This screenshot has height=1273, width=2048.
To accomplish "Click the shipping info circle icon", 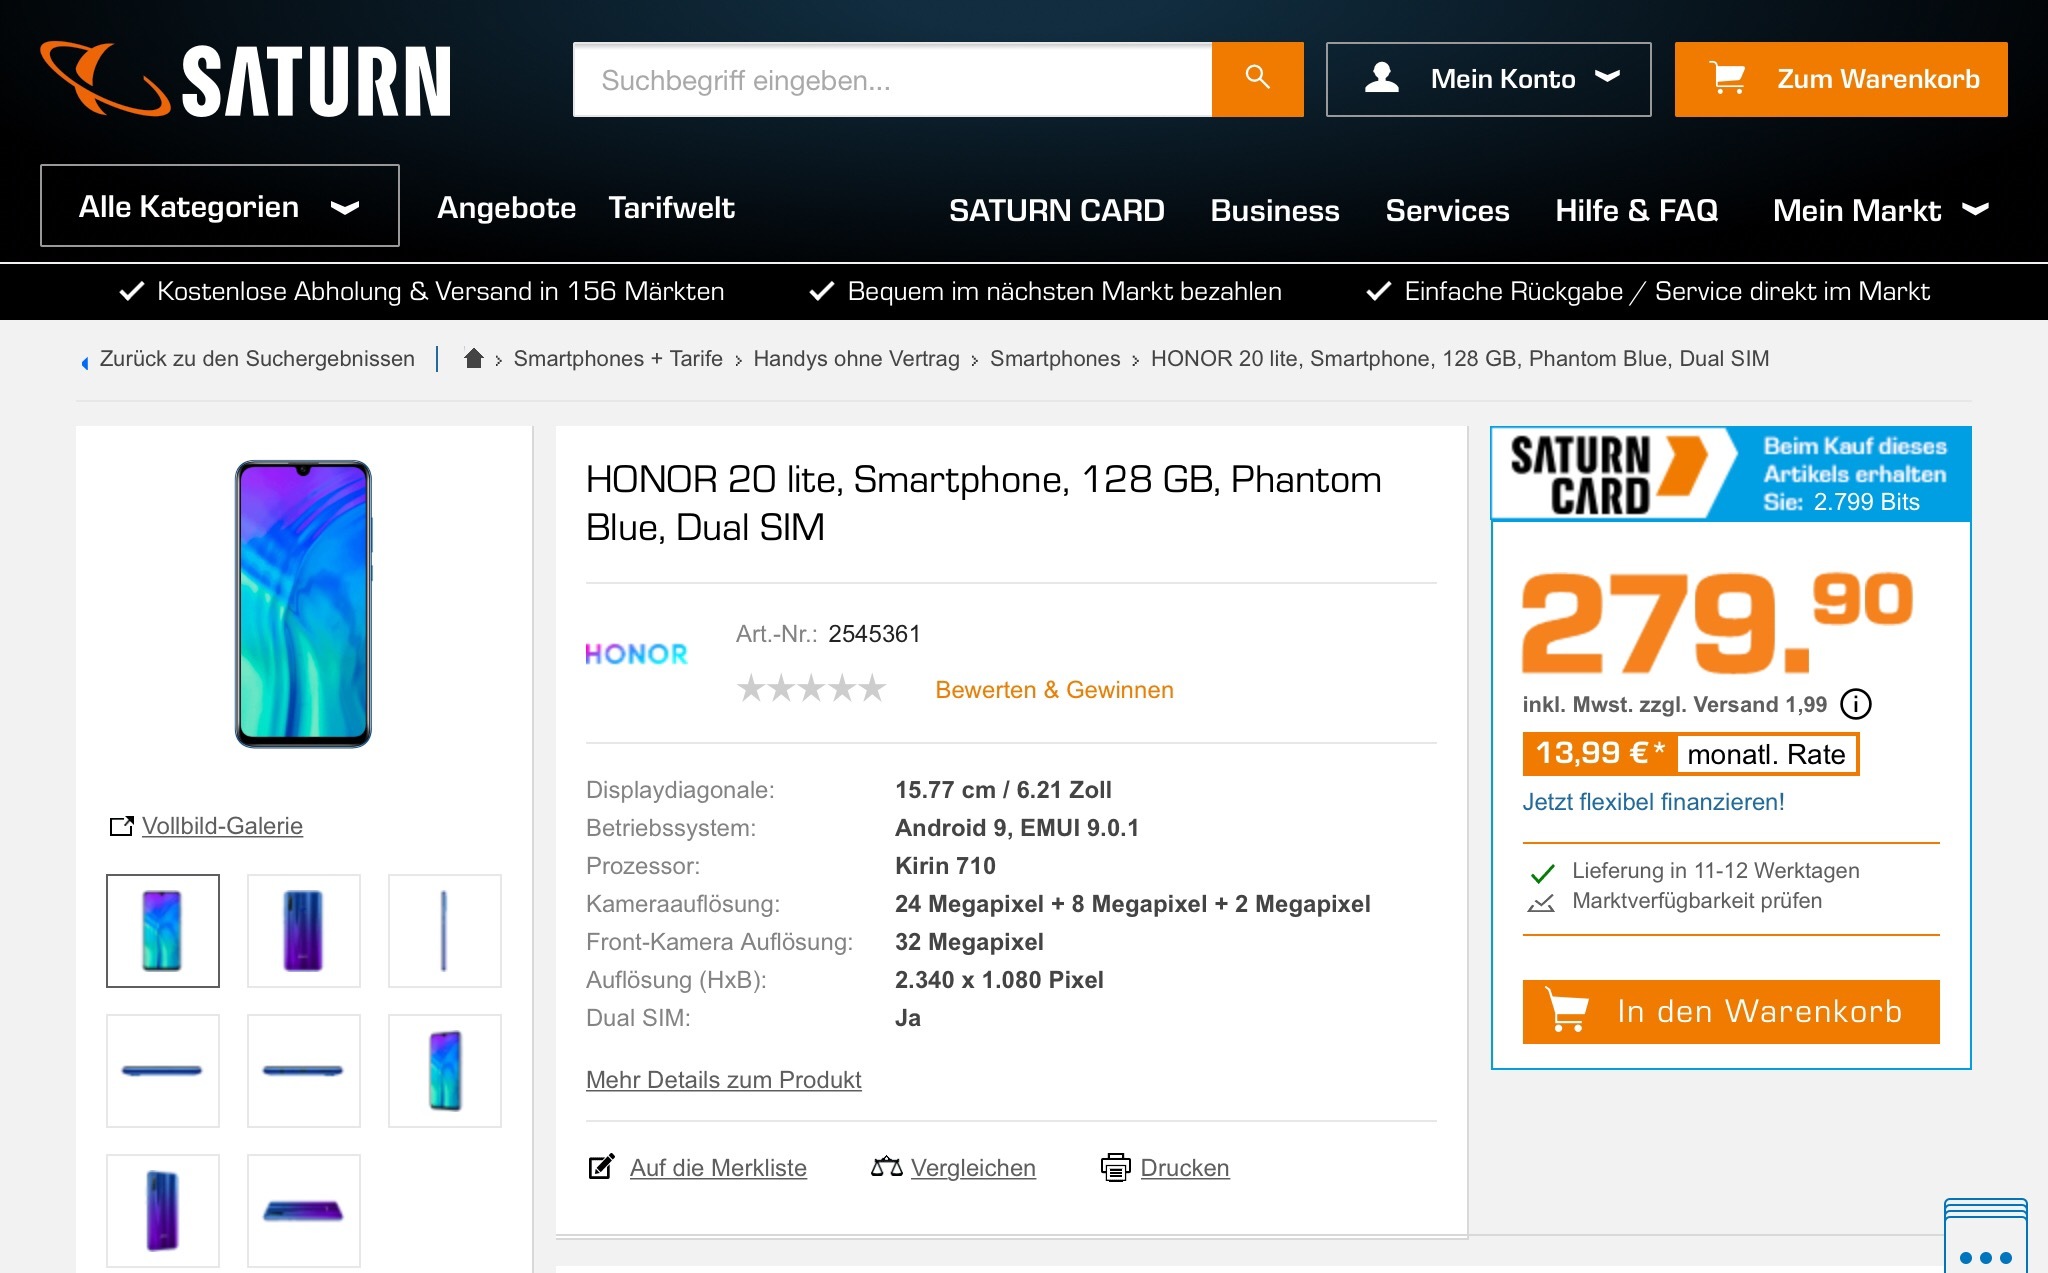I will 1856,704.
